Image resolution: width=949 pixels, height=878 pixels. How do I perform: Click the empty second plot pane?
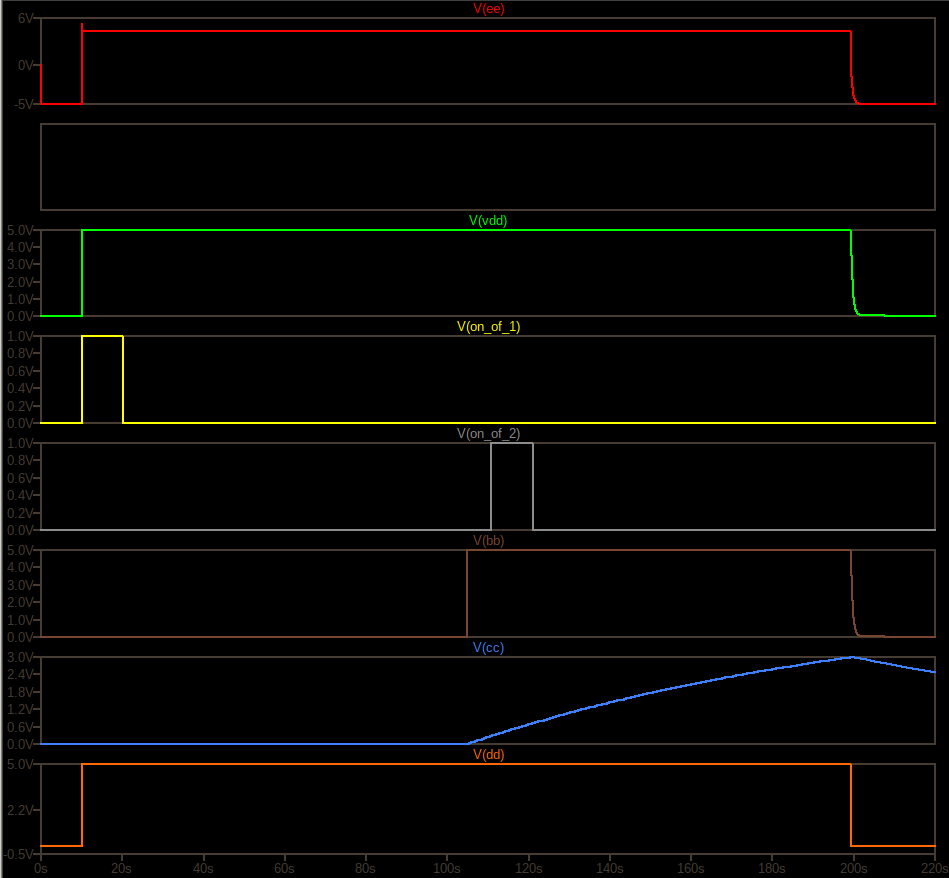[488, 167]
